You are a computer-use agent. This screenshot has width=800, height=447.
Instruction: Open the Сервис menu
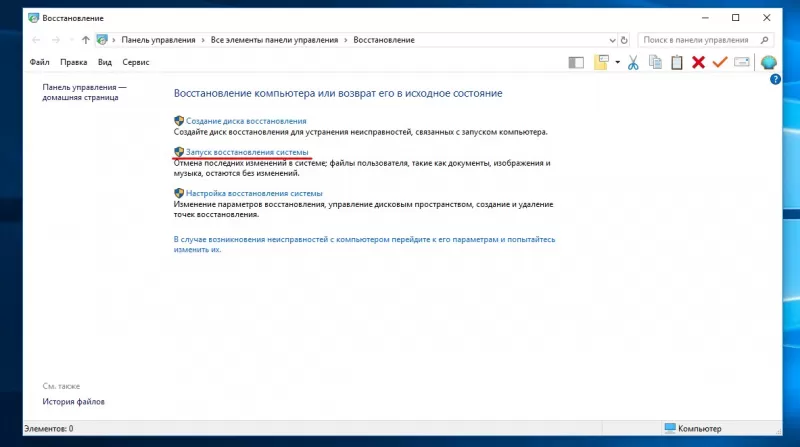[136, 62]
